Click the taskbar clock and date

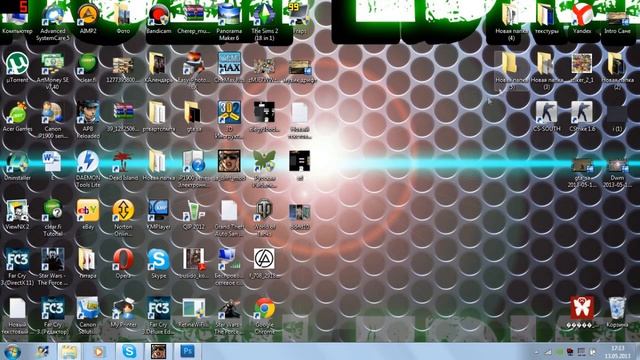pyautogui.click(x=617, y=352)
